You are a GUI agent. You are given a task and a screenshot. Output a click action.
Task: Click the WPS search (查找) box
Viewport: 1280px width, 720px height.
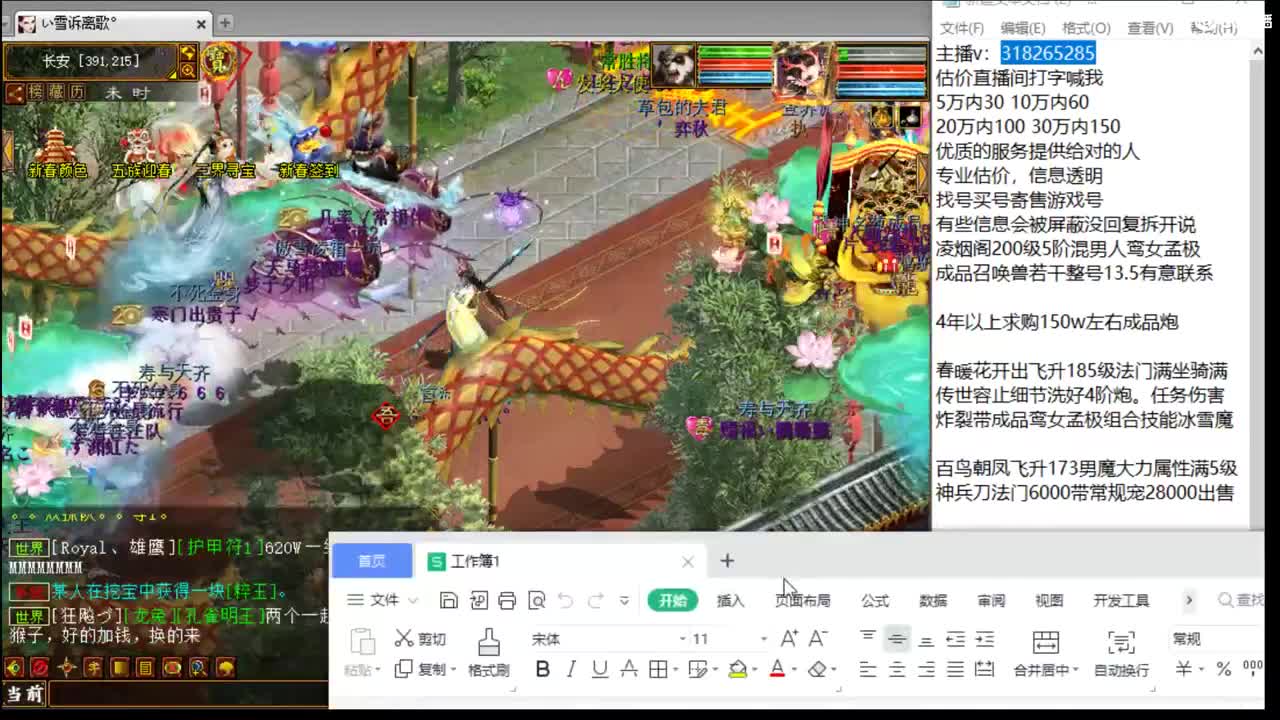tap(1241, 600)
